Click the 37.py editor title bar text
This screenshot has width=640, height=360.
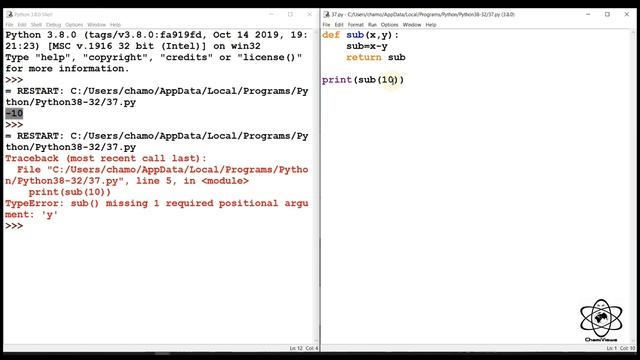coord(423,14)
